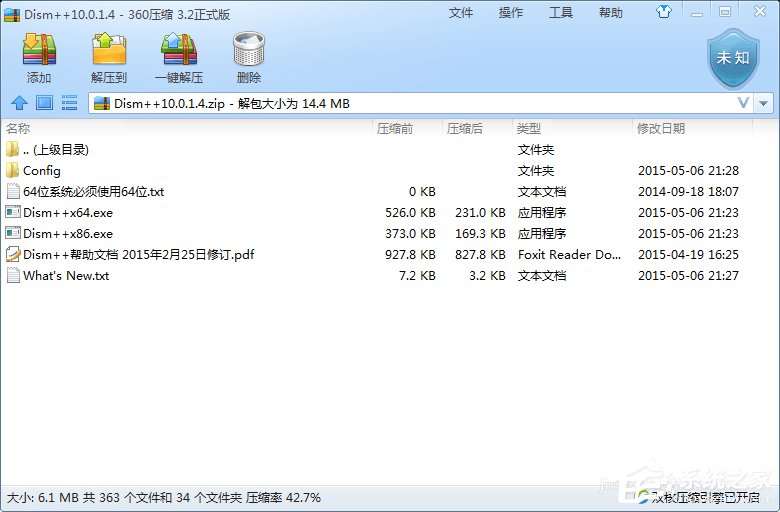Image resolution: width=780 pixels, height=512 pixels.
Task: Click the blue up-arrow parent directory icon
Action: coord(19,103)
